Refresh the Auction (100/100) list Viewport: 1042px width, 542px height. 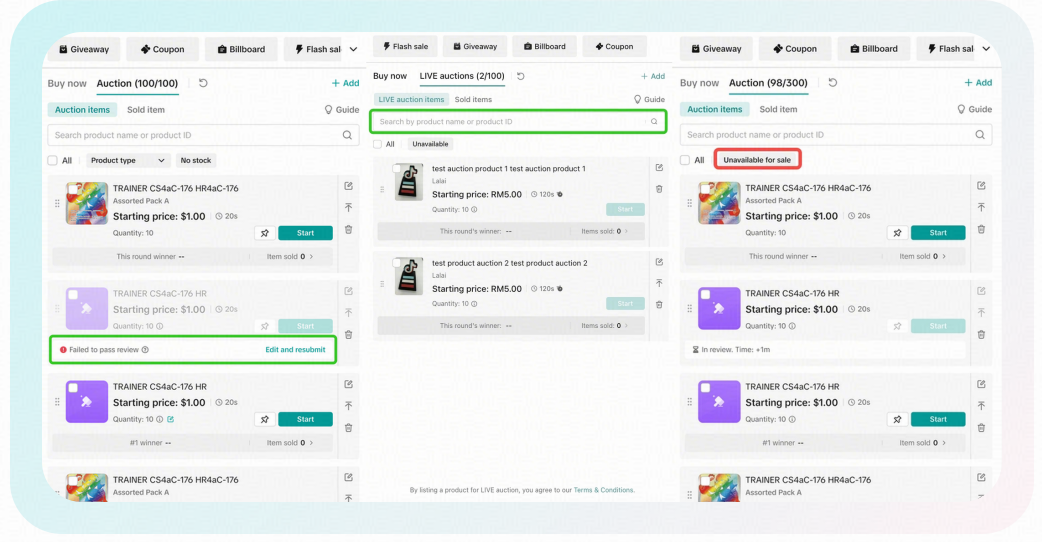[x=203, y=83]
